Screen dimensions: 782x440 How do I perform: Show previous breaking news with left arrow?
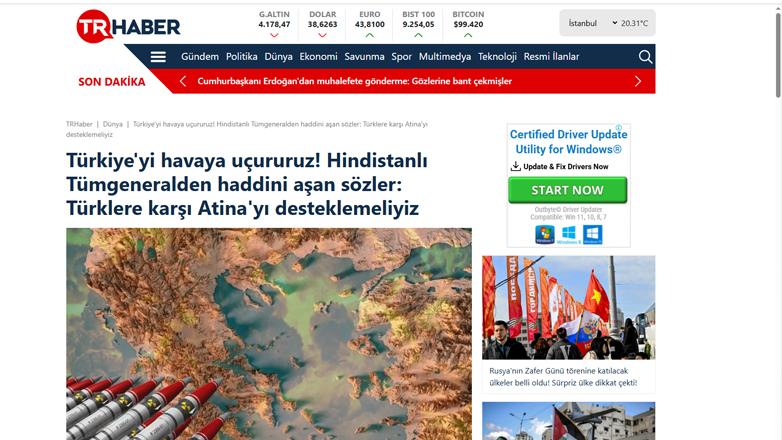(183, 82)
